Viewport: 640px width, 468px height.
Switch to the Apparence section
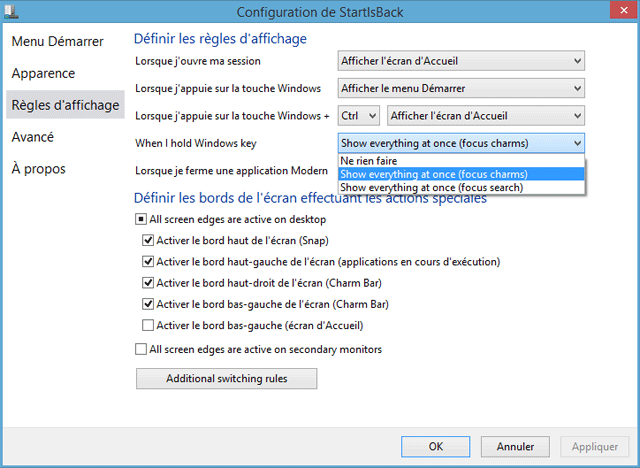pyautogui.click(x=43, y=73)
